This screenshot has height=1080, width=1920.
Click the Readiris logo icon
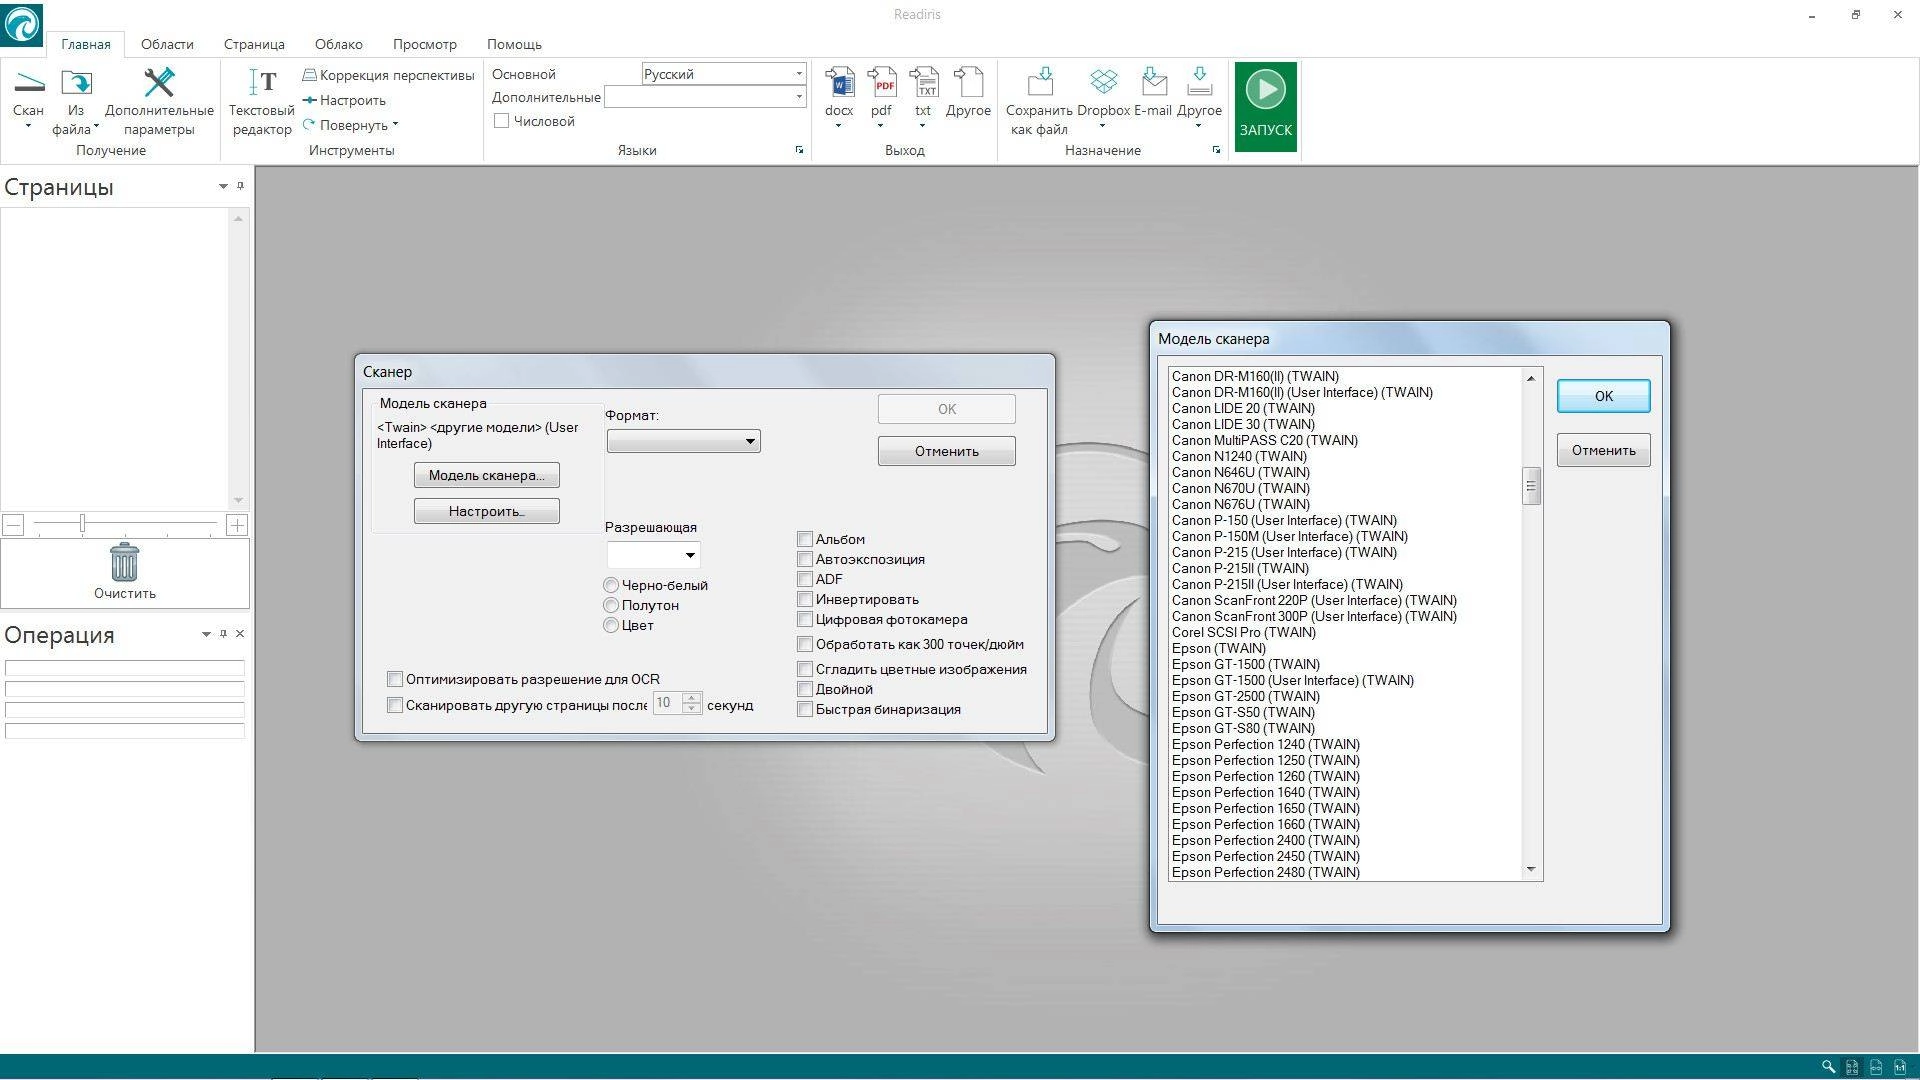(x=21, y=23)
